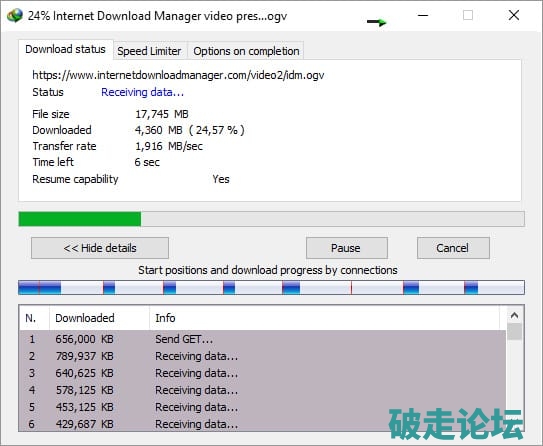Open the Options on completion tab

246,51
